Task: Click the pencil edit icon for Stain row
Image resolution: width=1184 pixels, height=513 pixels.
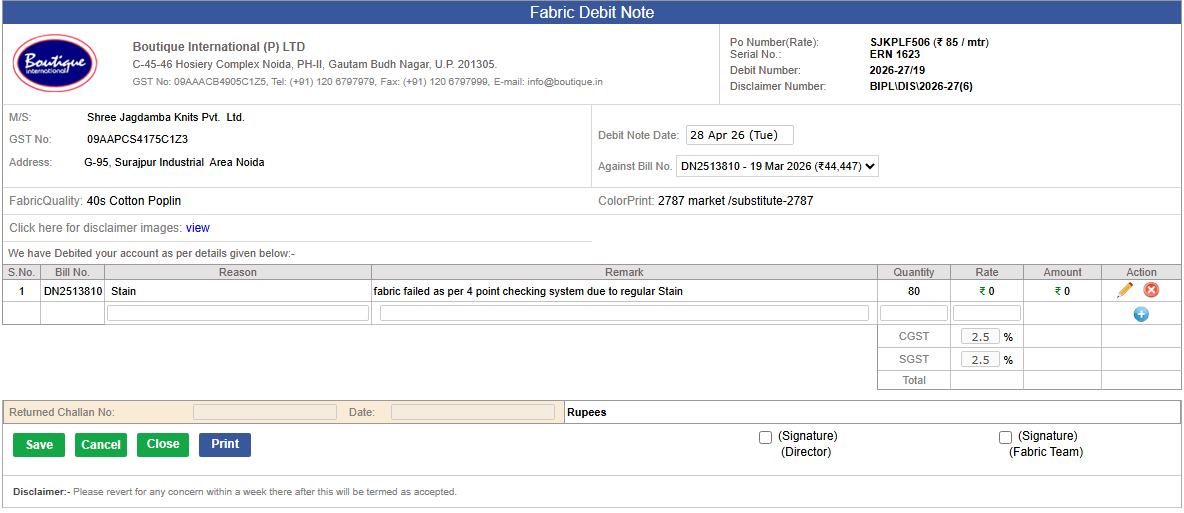Action: tap(1124, 290)
